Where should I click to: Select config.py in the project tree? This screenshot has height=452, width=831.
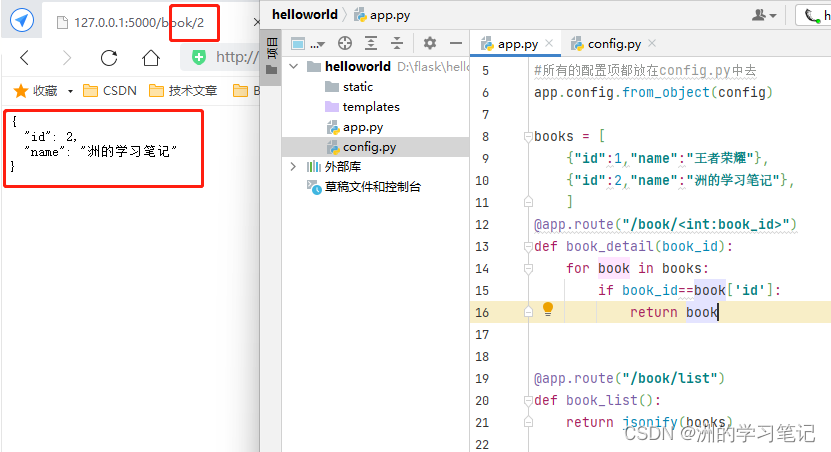pyautogui.click(x=369, y=147)
